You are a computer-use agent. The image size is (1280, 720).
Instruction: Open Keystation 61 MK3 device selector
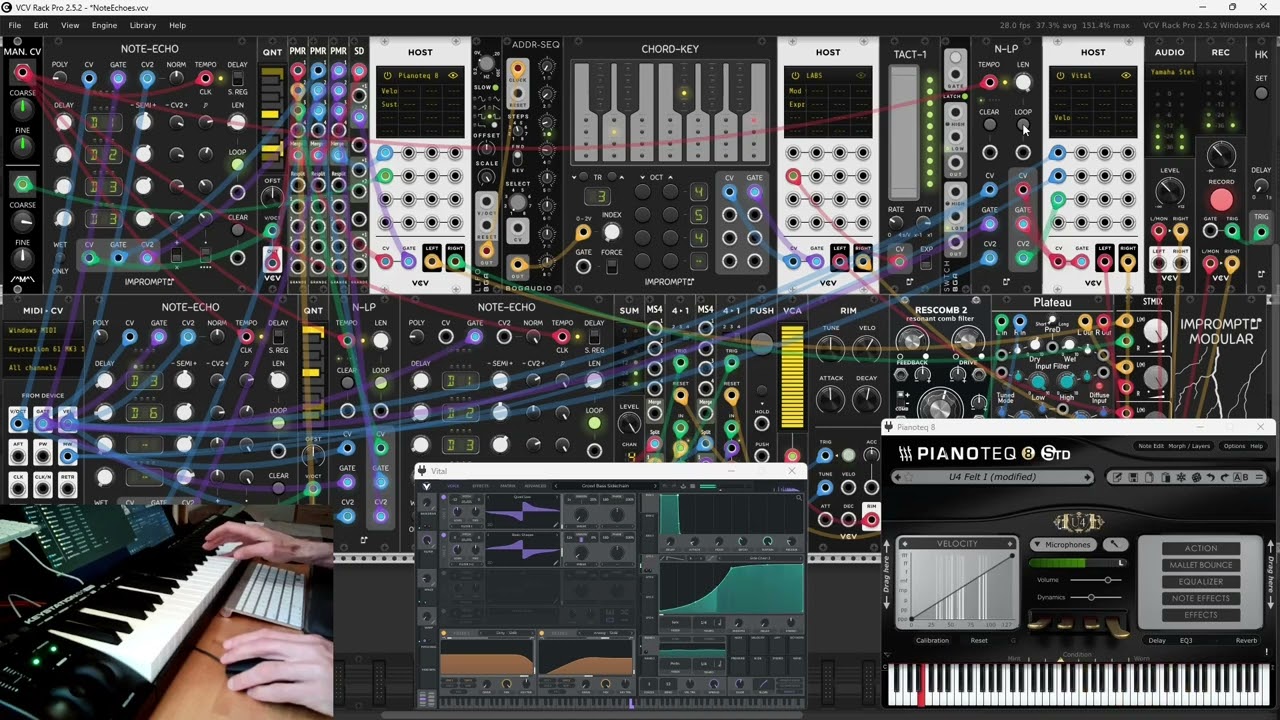(41, 349)
